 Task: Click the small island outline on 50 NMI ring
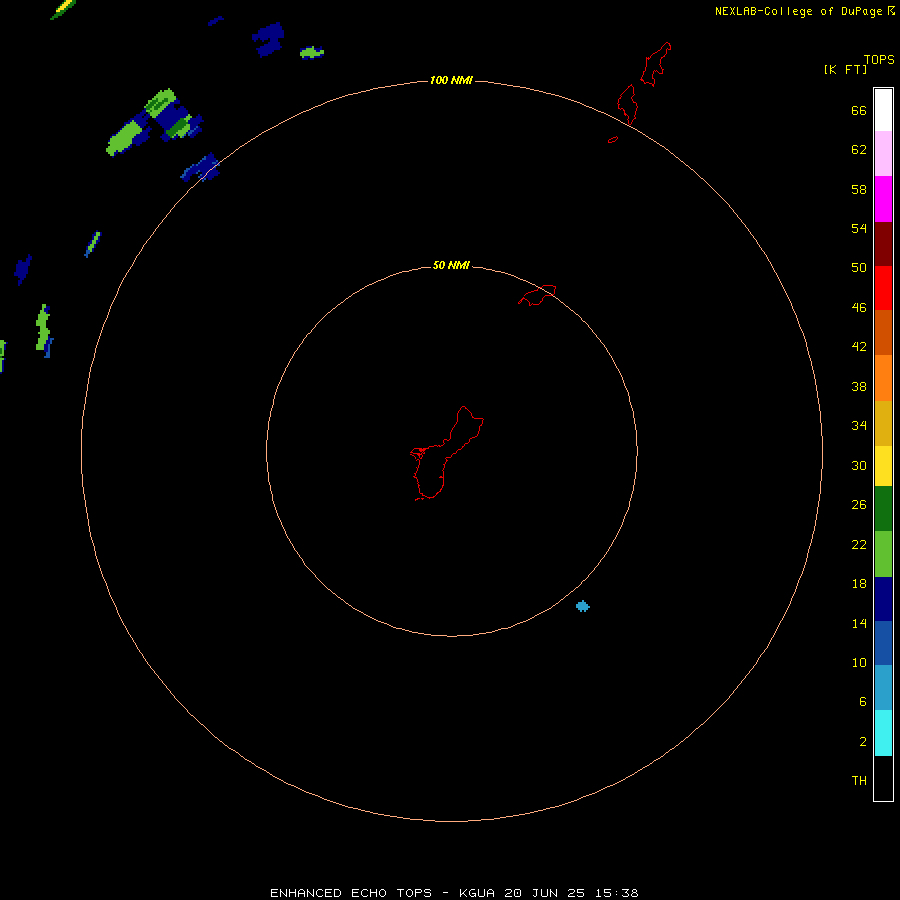tap(537, 295)
